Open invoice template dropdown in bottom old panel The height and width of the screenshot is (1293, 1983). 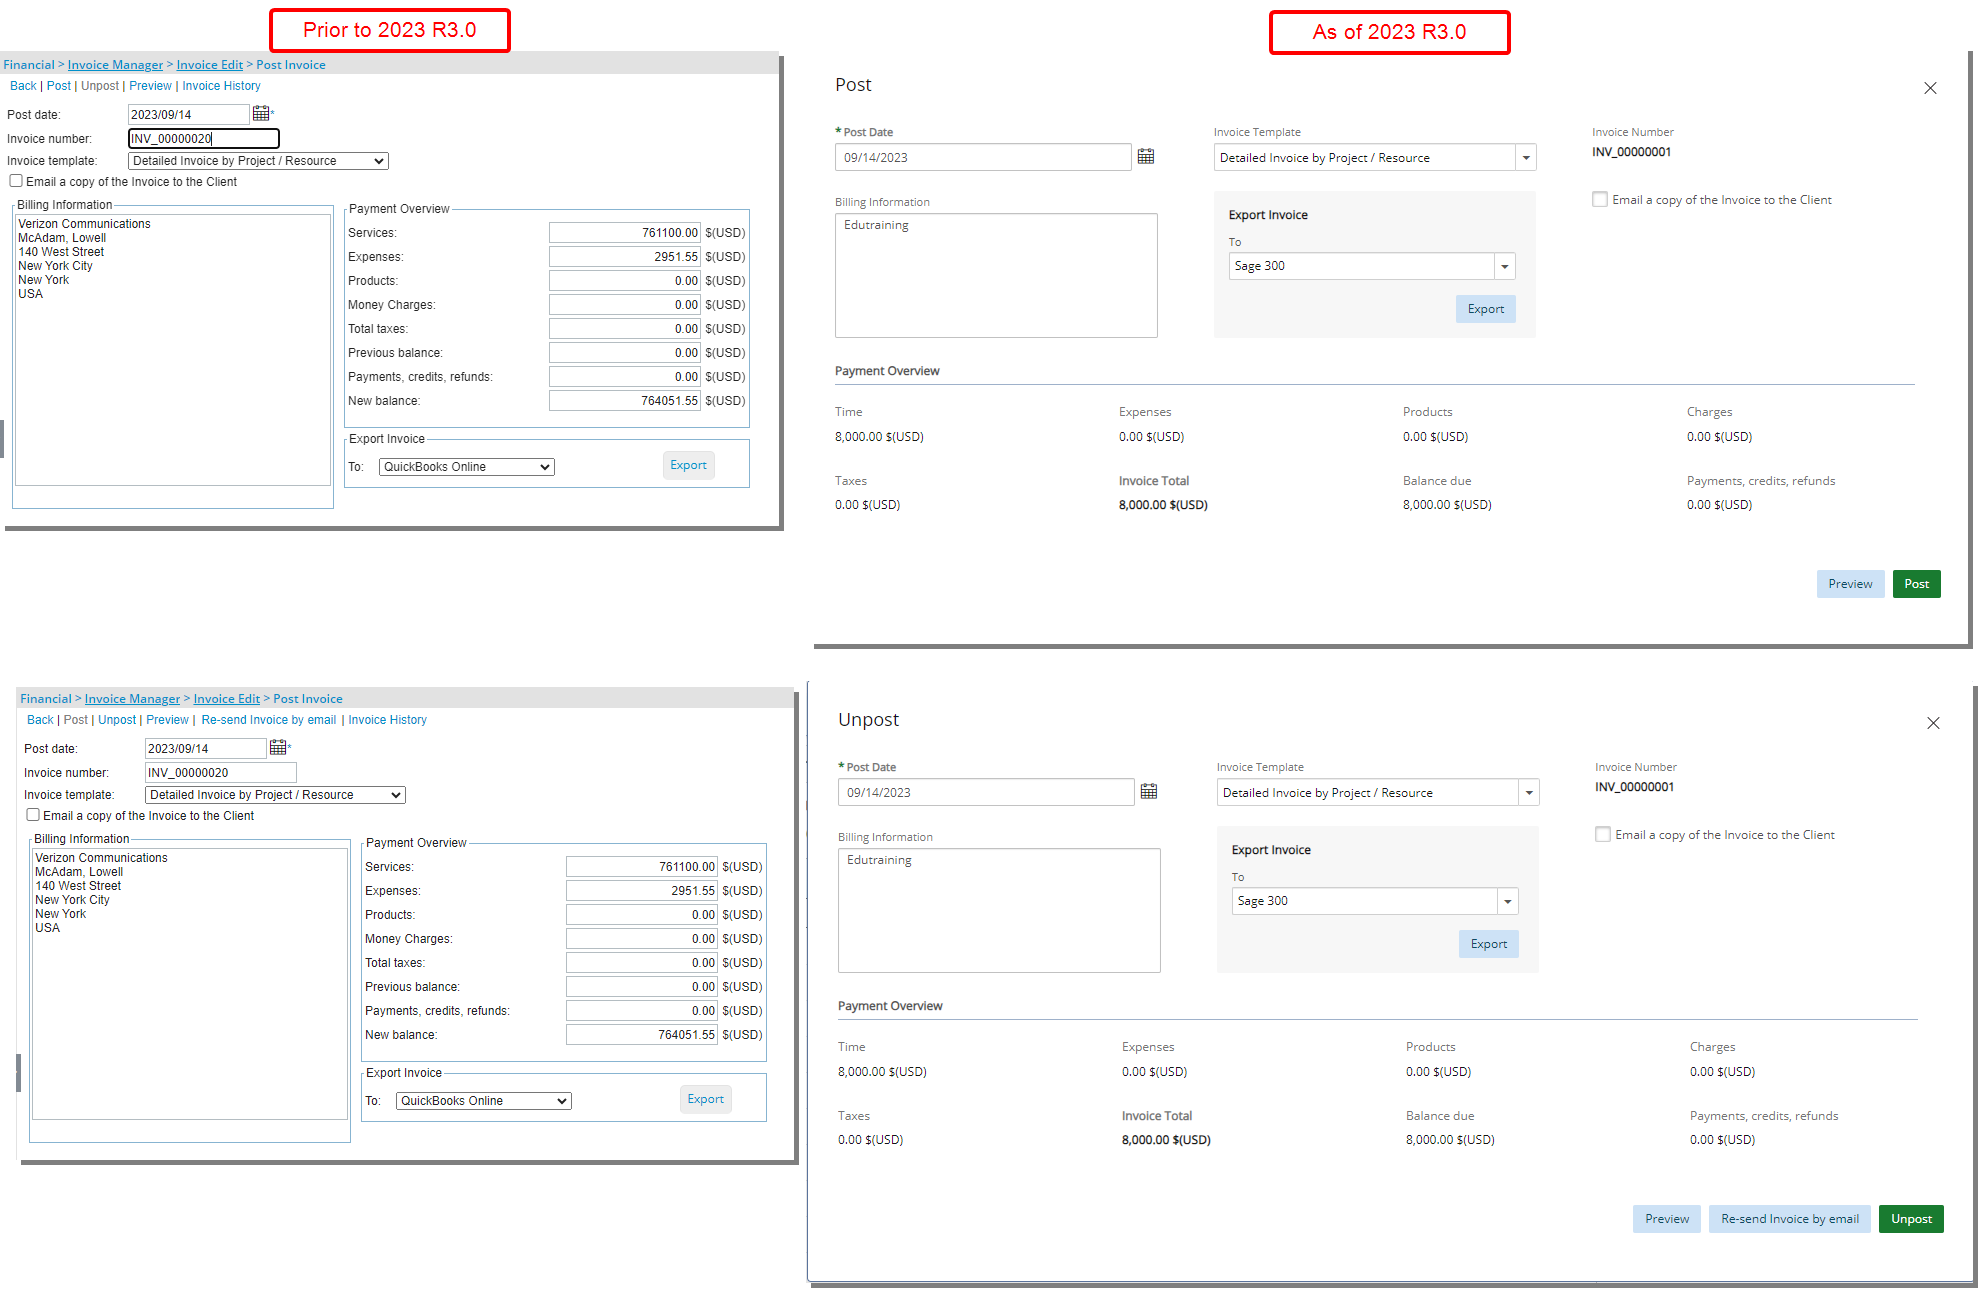click(x=275, y=795)
